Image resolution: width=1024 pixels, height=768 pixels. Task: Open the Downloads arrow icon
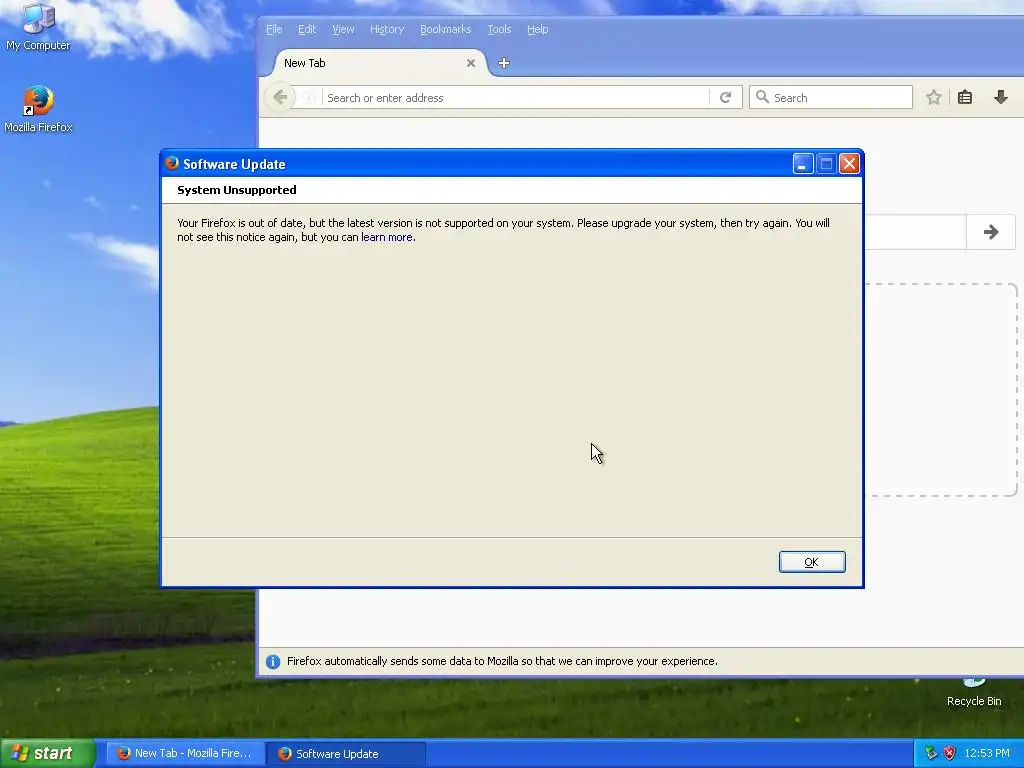1000,97
